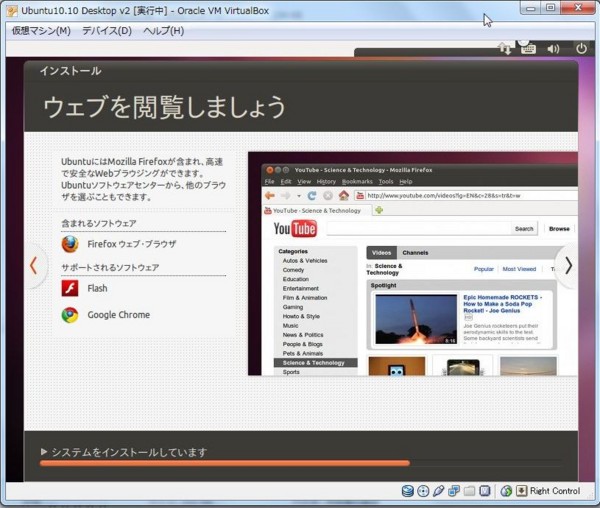Click the mouse integration globe icon
The image size is (600, 508).
506,491
